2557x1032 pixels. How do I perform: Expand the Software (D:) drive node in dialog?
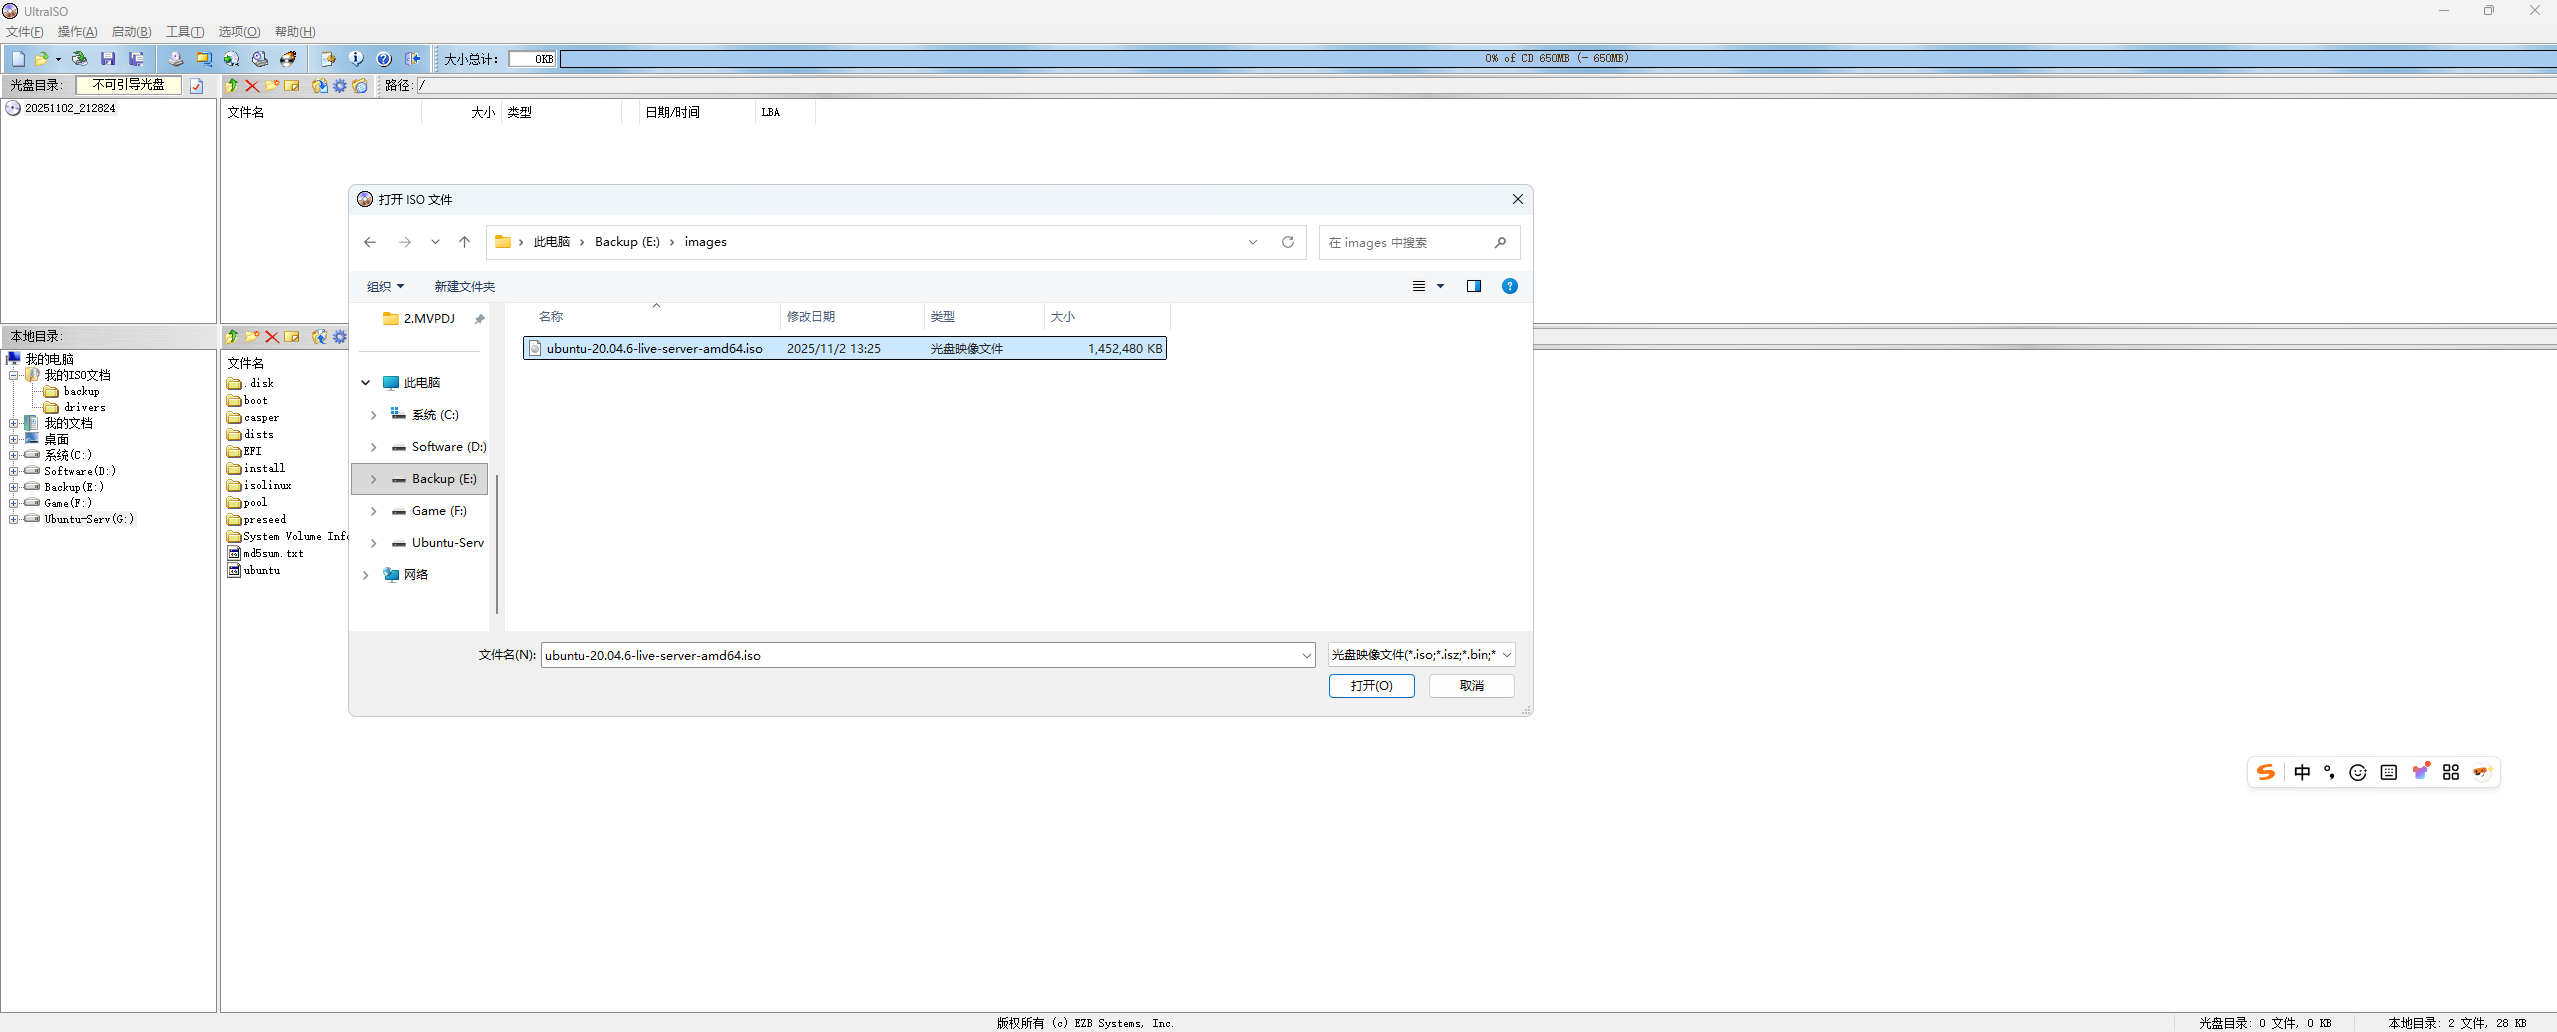(374, 447)
